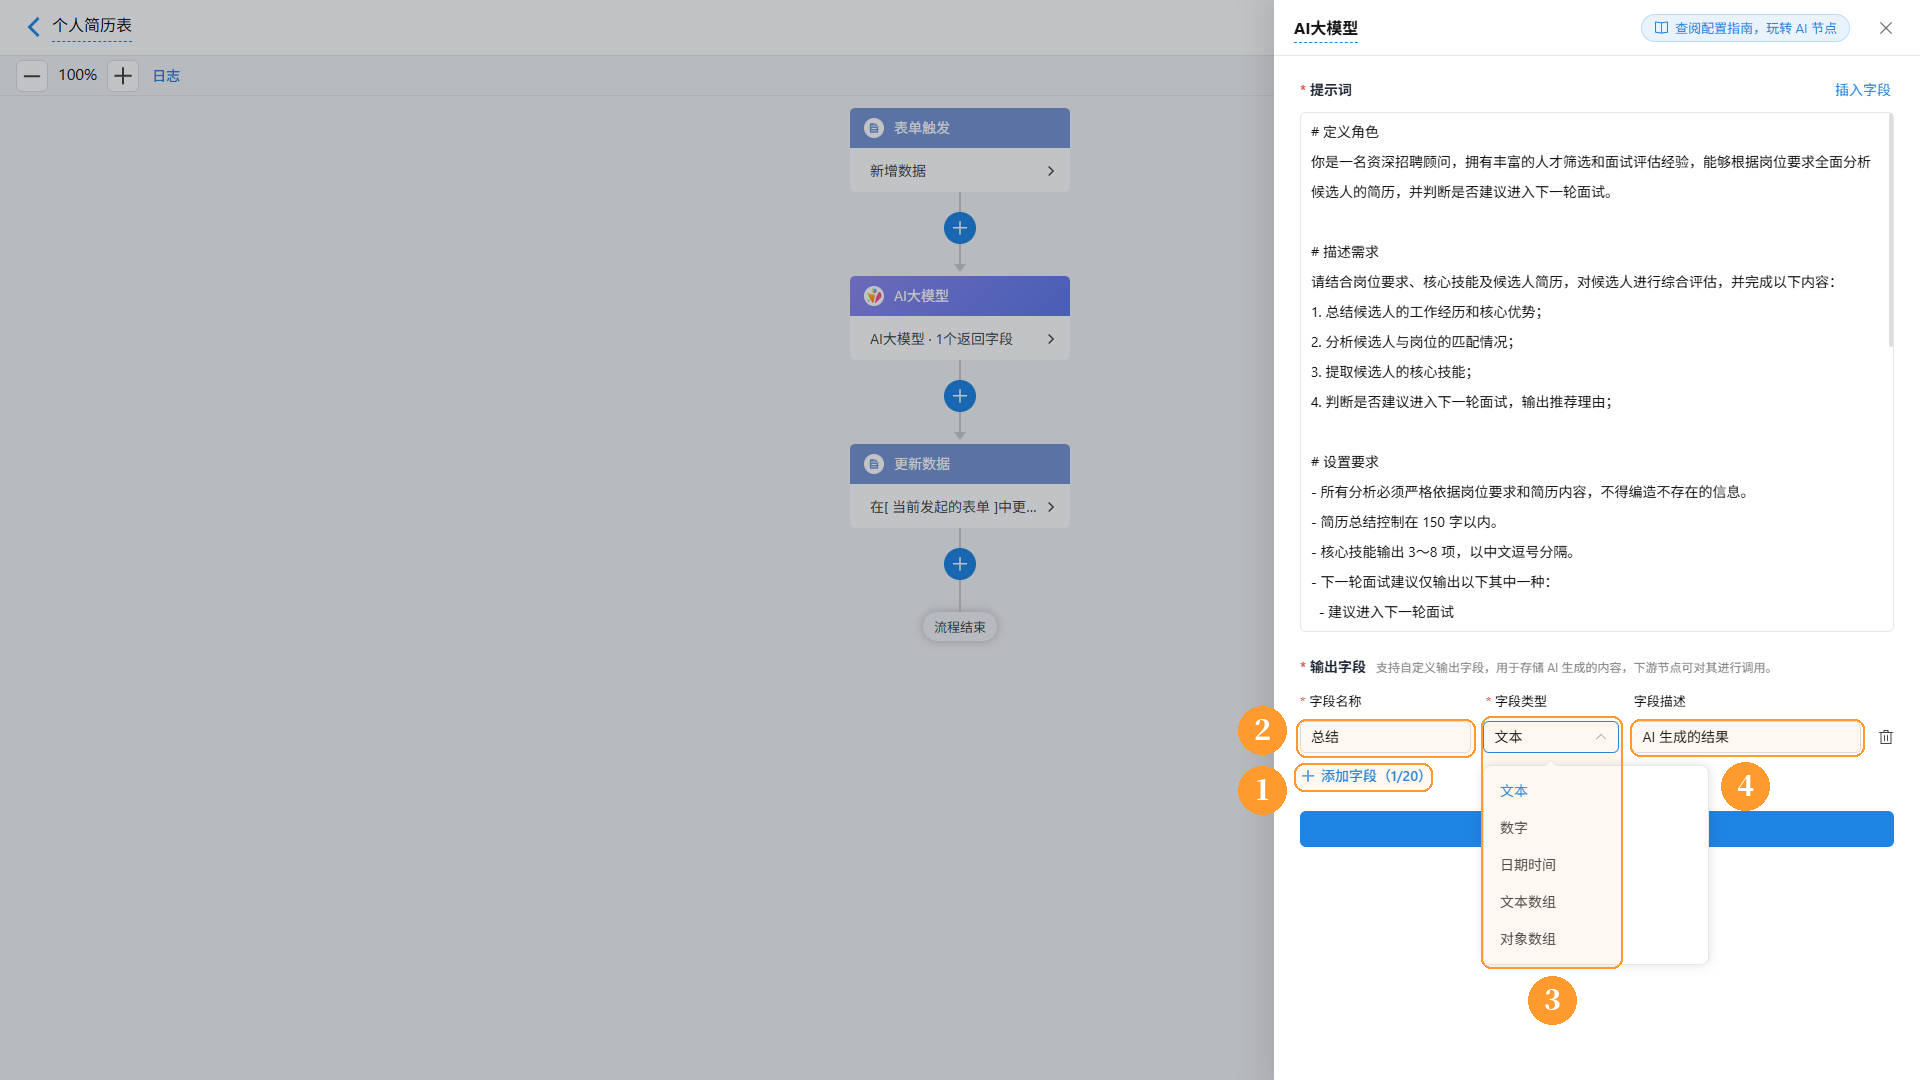1920x1080 pixels.
Task: Expand the 新增数据 row chevron
Action: point(1051,171)
